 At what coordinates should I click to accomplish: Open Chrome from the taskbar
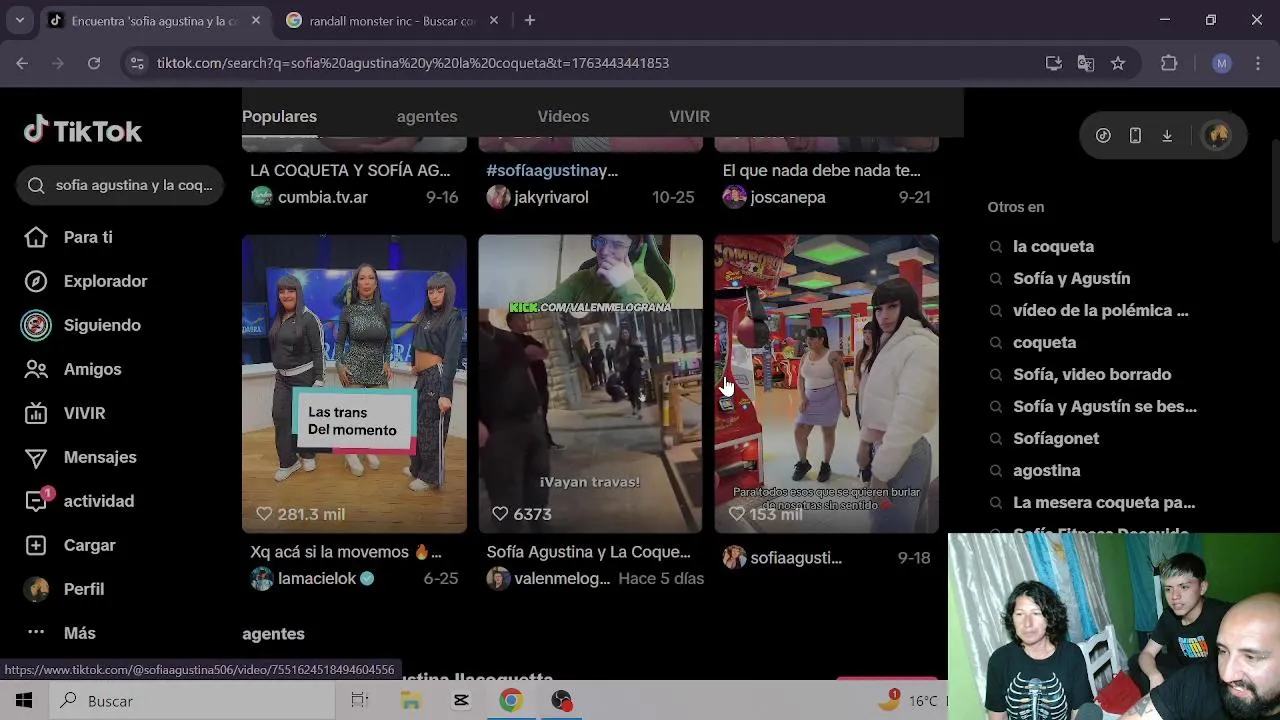[511, 701]
